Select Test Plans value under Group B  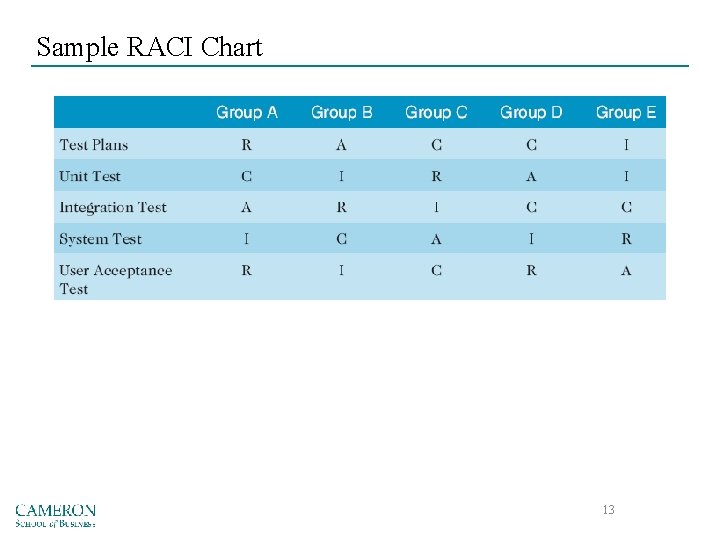coord(341,145)
